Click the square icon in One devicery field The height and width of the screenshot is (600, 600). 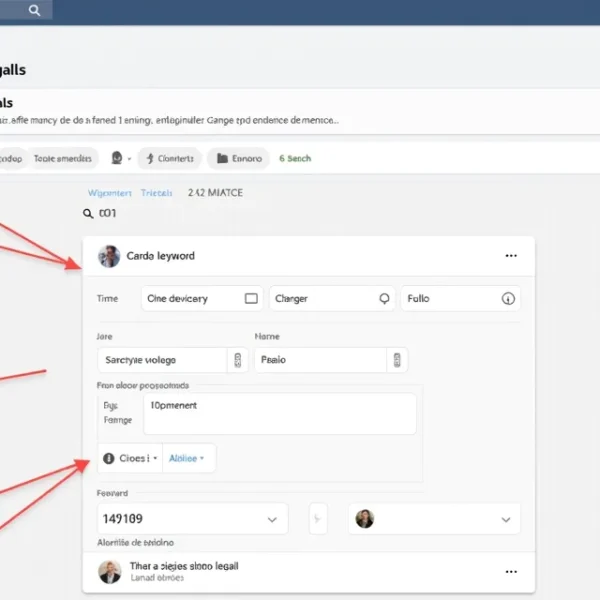[x=251, y=298]
